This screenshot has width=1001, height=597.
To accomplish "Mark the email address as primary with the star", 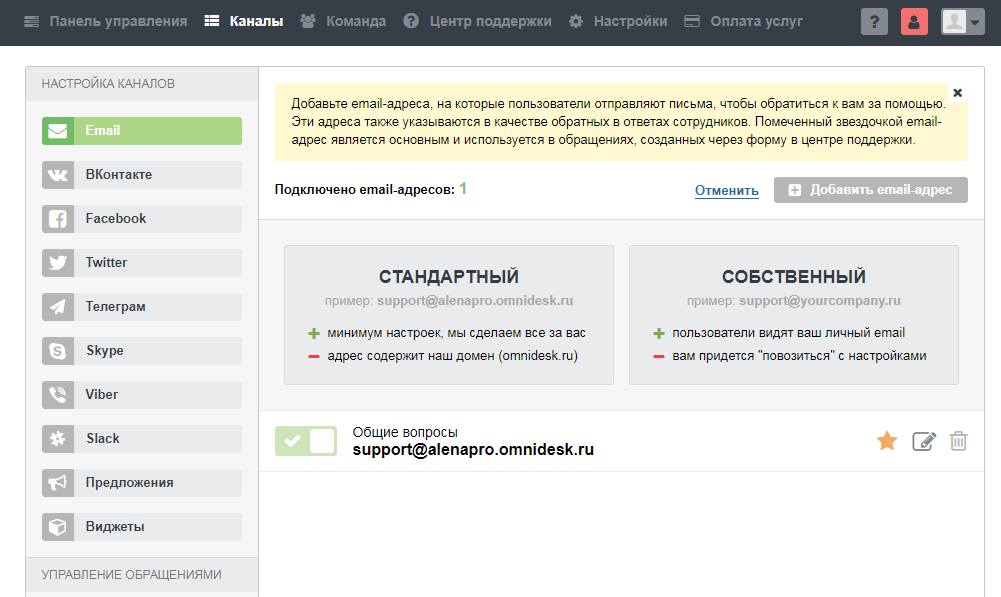I will click(887, 440).
